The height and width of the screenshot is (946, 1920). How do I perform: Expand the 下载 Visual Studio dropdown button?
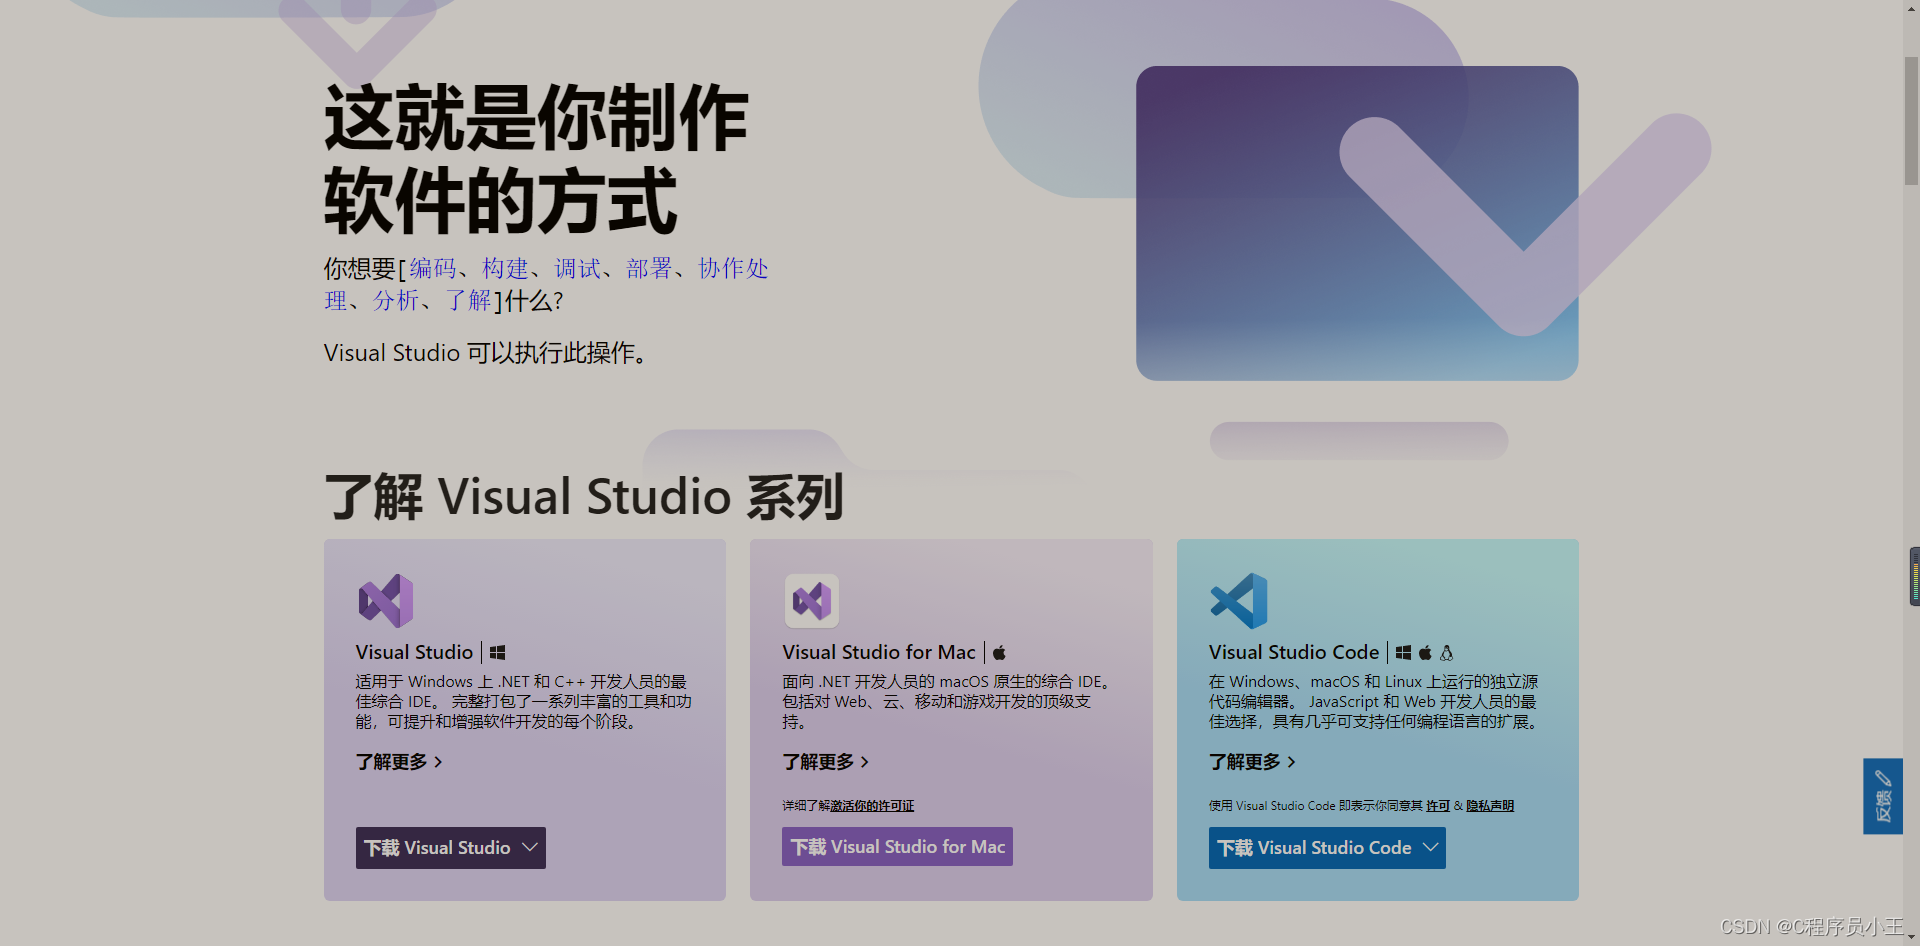tap(451, 848)
